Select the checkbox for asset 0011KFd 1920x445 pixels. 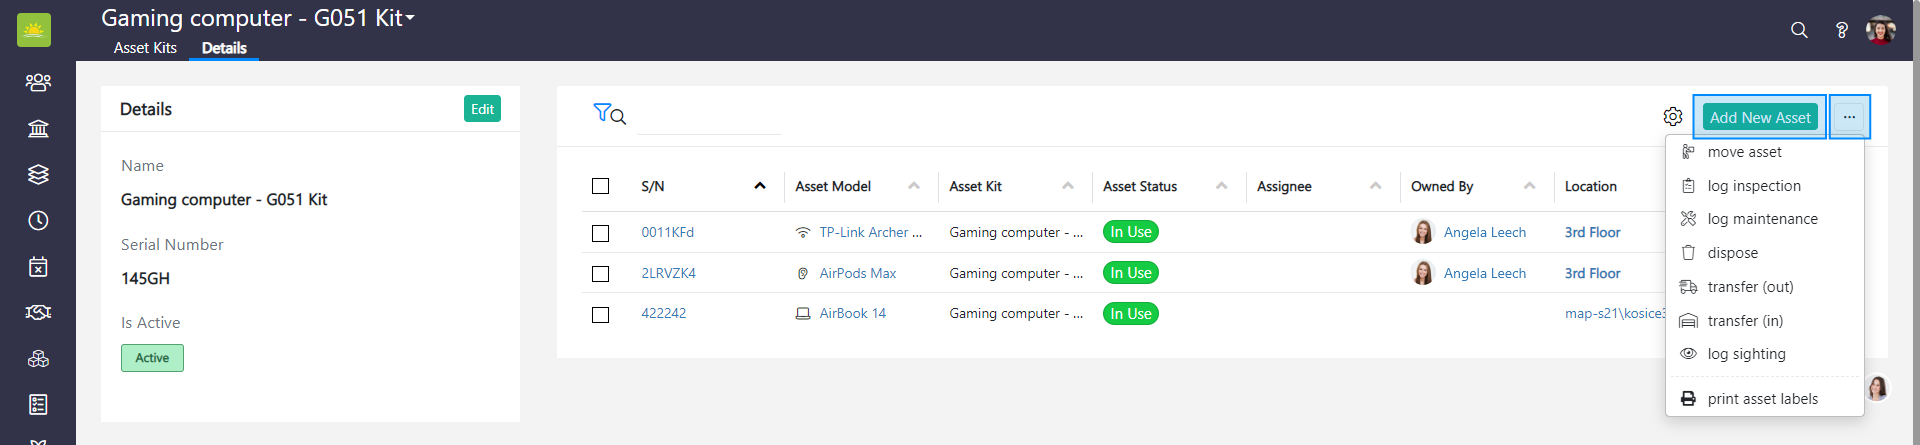(x=600, y=233)
